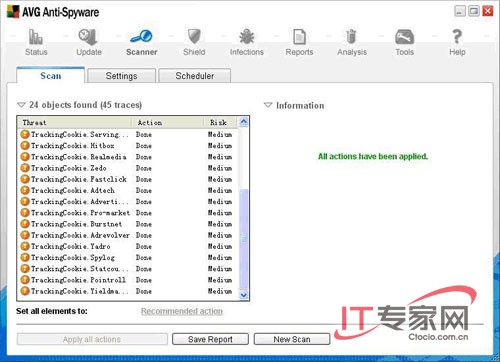Select the TrackingCookie.Zedo threat row
The width and height of the screenshot is (500, 362).
127,168
